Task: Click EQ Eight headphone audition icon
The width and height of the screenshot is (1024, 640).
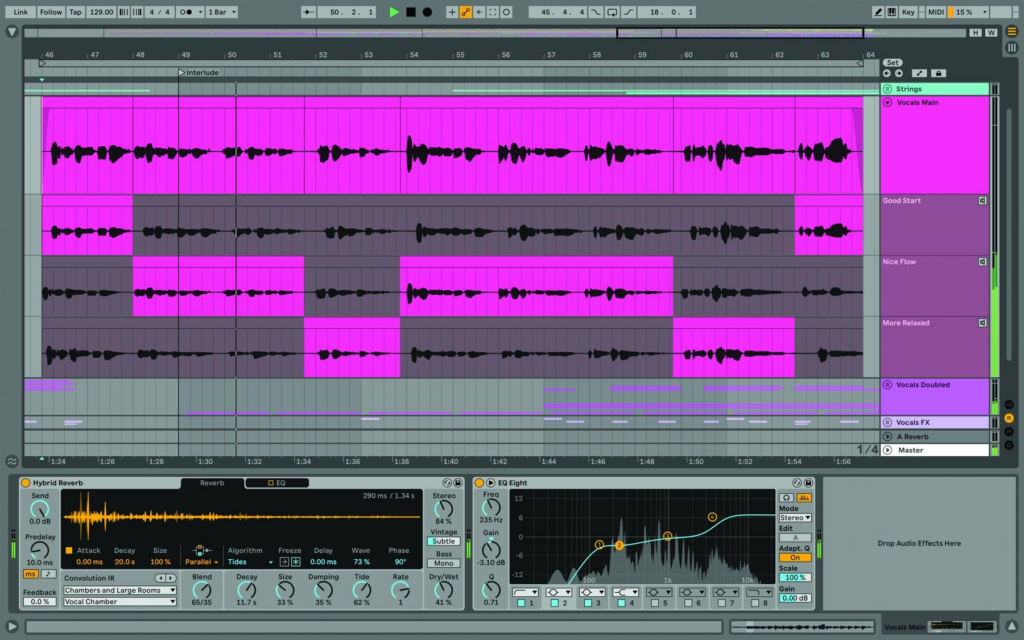Action: coord(787,497)
